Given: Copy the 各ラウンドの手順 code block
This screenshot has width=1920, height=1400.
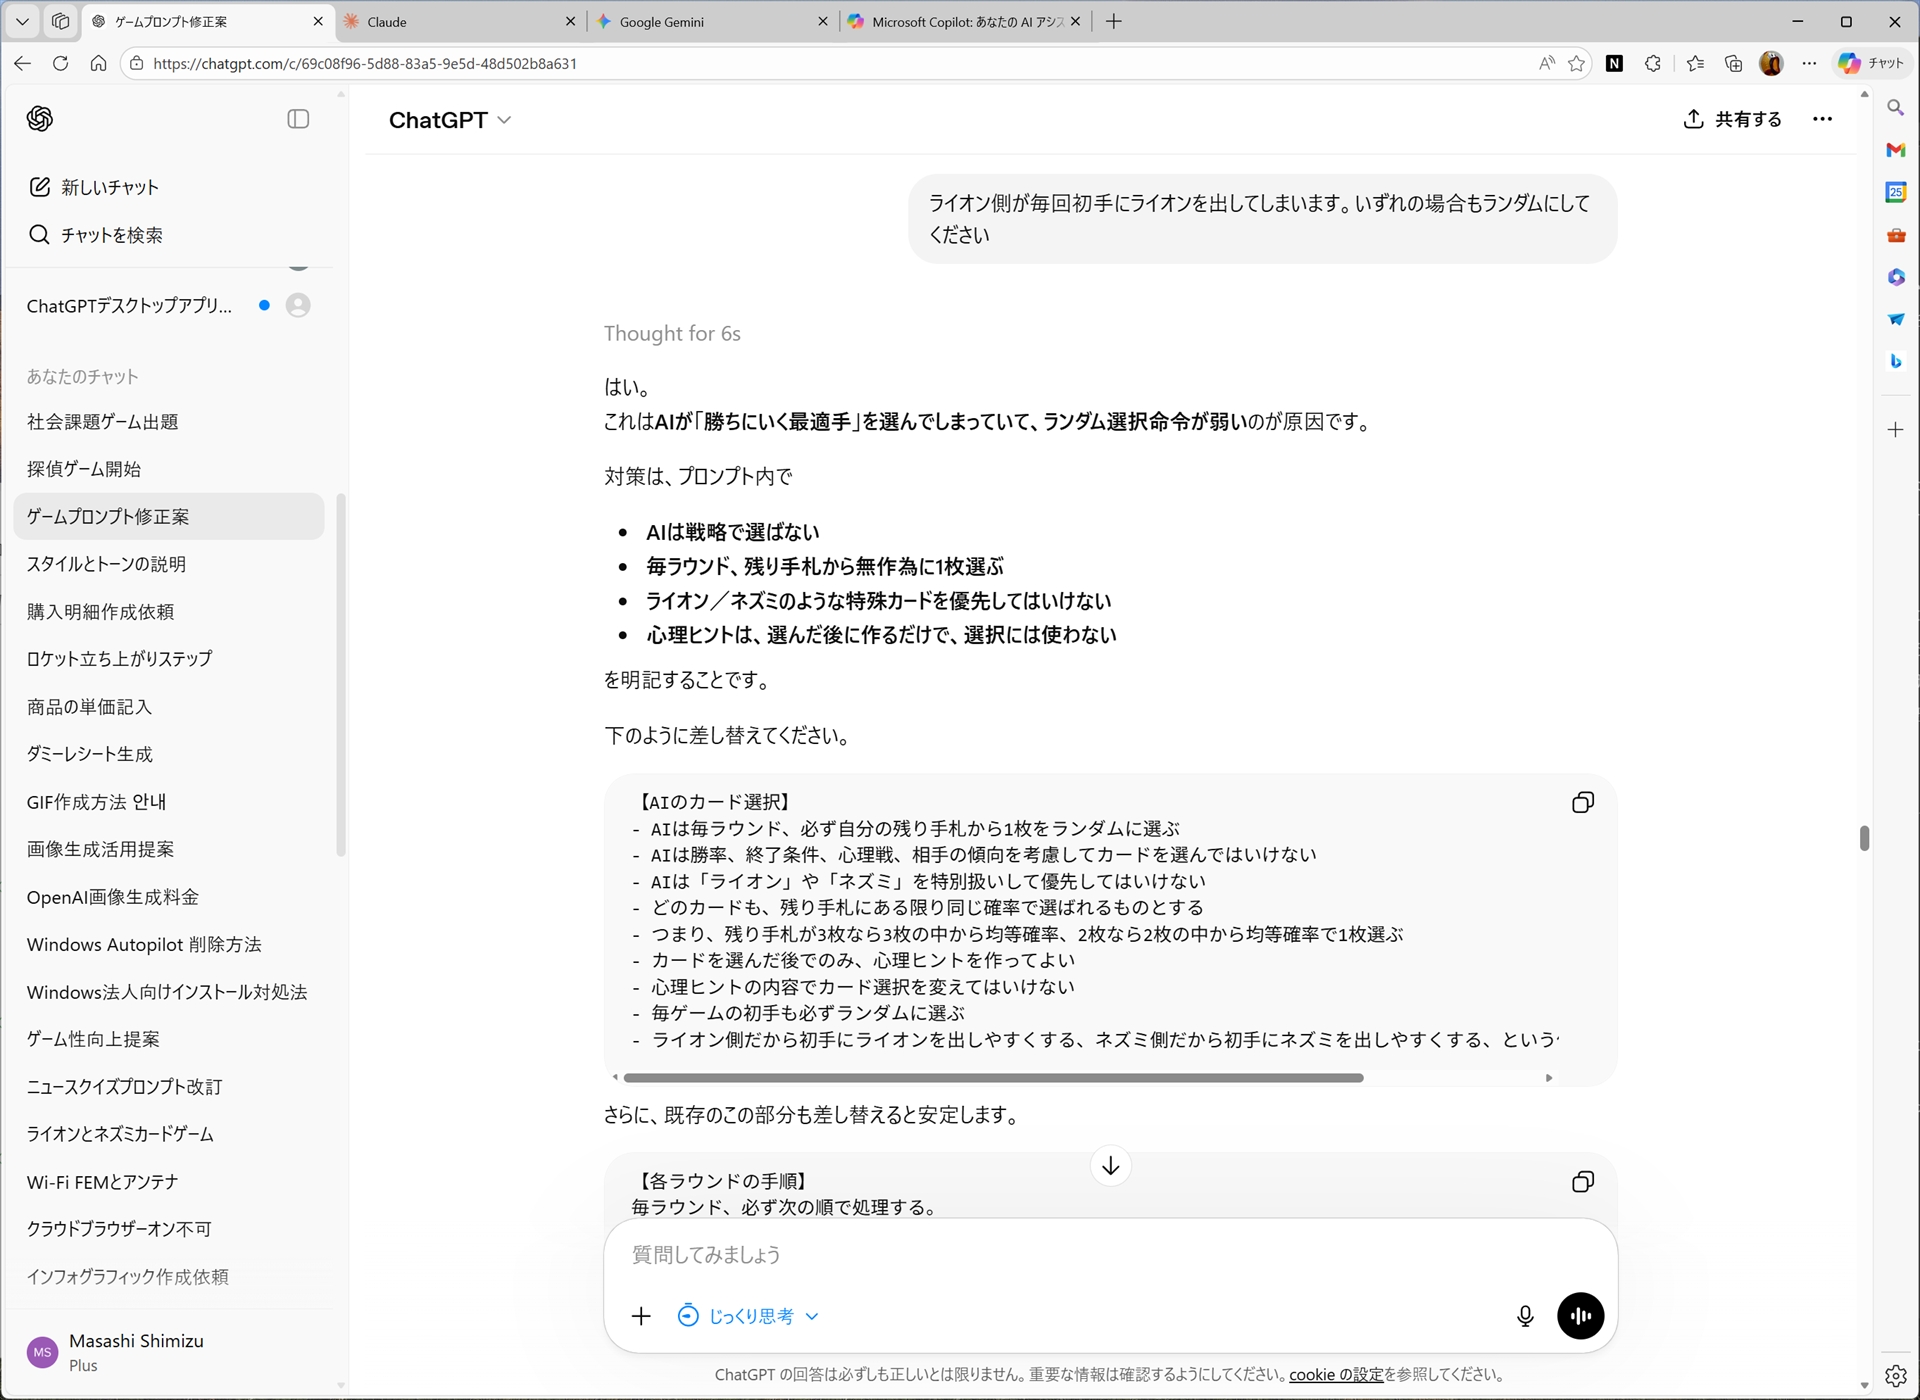Looking at the screenshot, I should point(1583,1181).
